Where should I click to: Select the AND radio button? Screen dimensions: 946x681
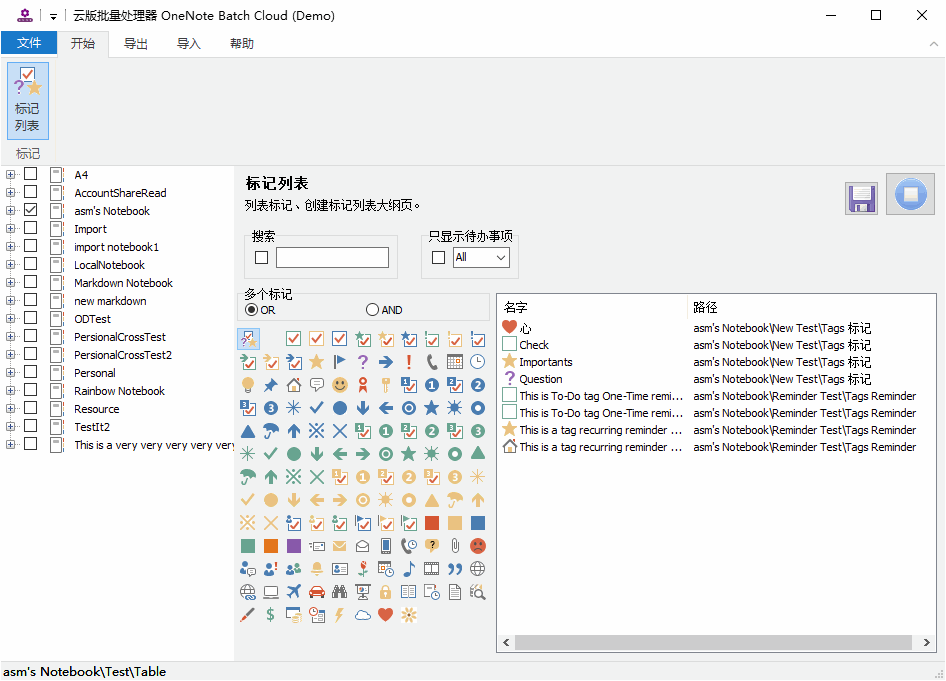(372, 309)
